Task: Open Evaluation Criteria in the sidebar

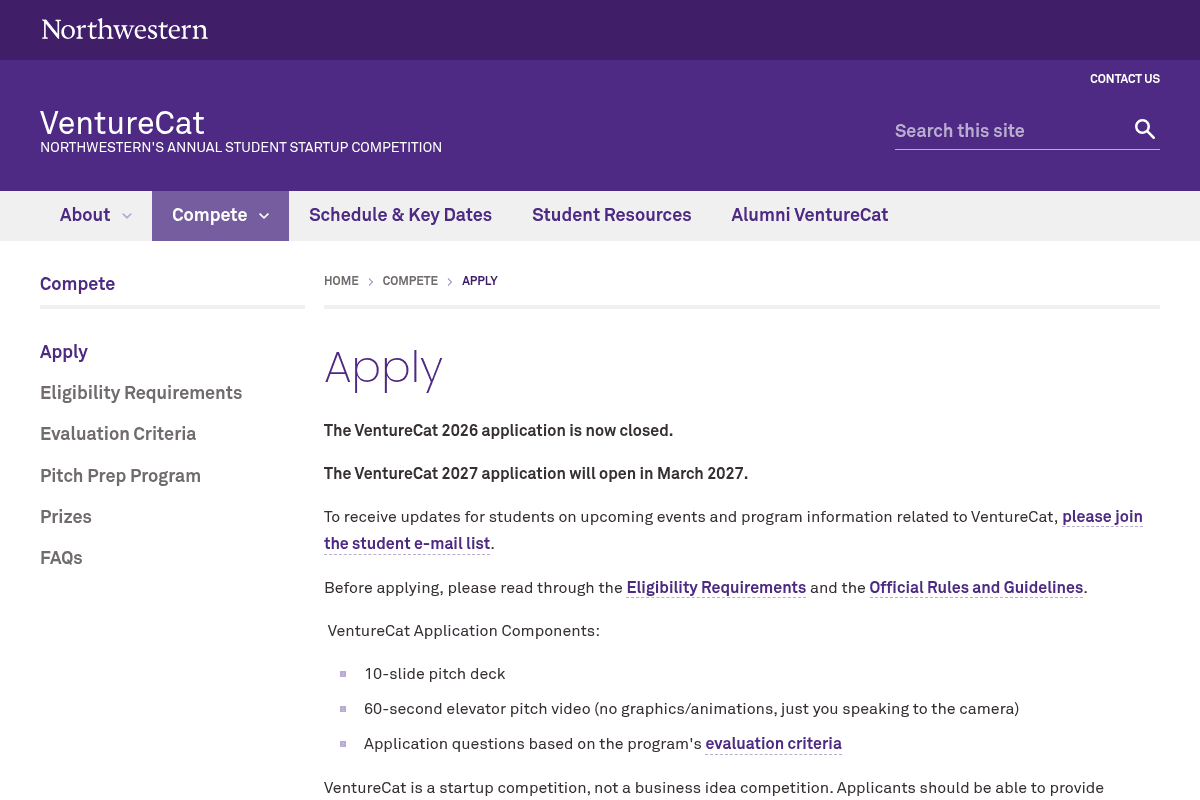Action: tap(118, 434)
